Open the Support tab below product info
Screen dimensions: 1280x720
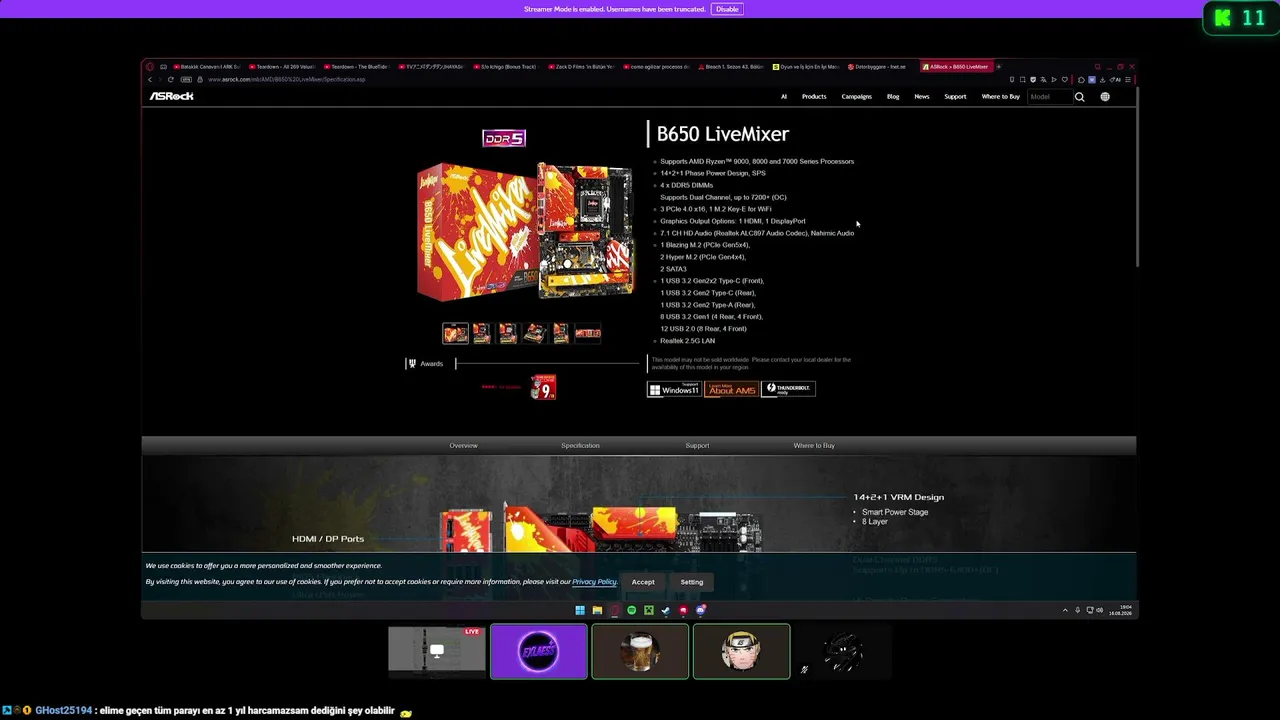pos(697,446)
